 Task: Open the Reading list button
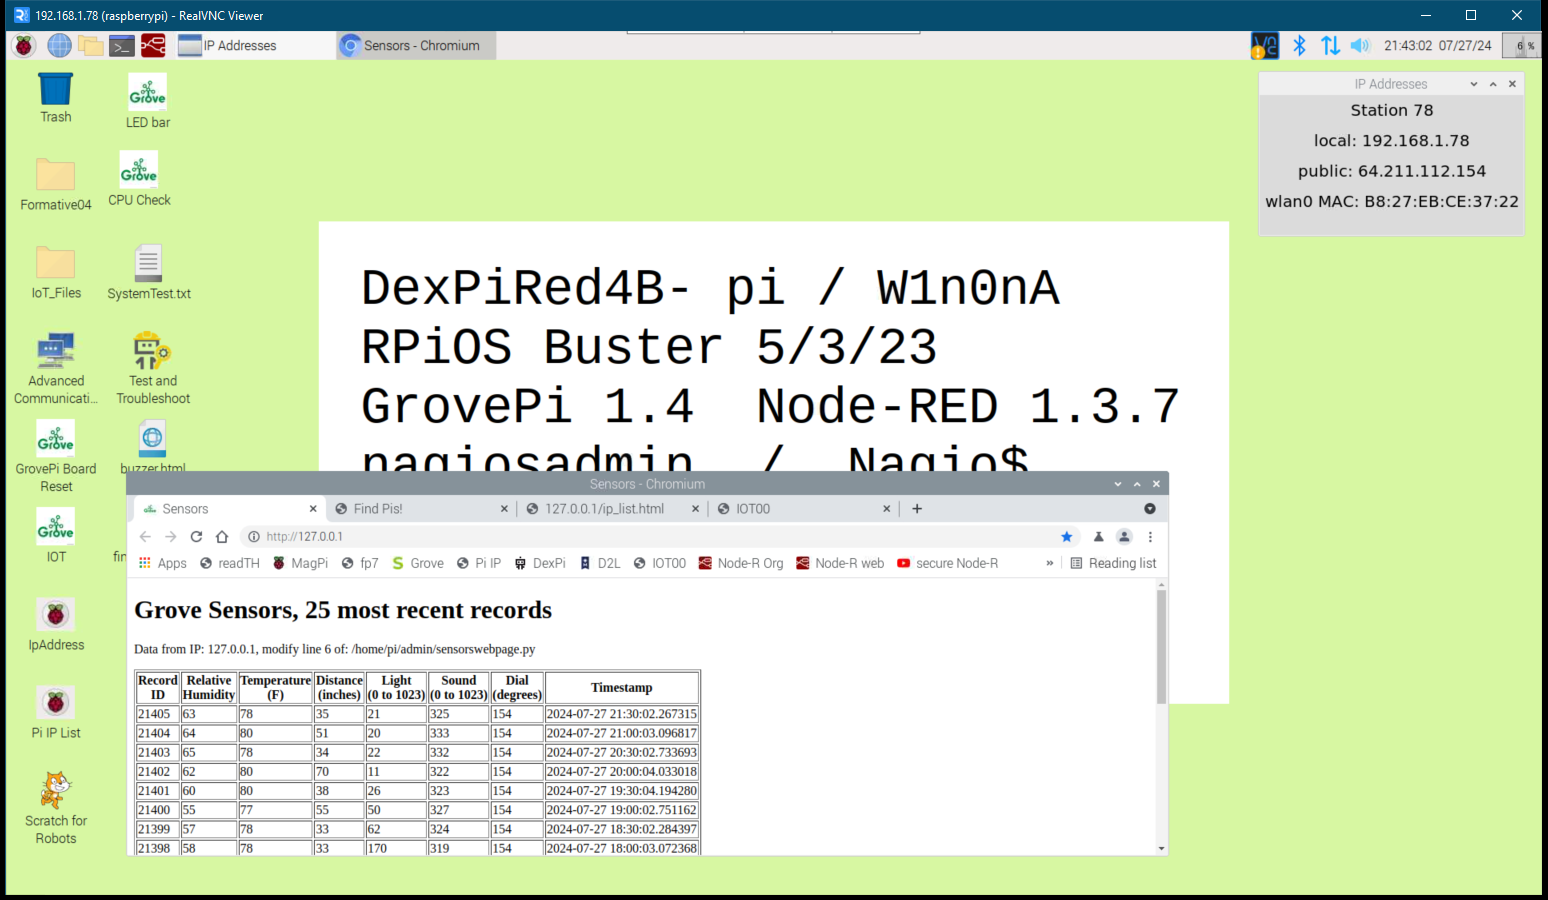pyautogui.click(x=1113, y=563)
